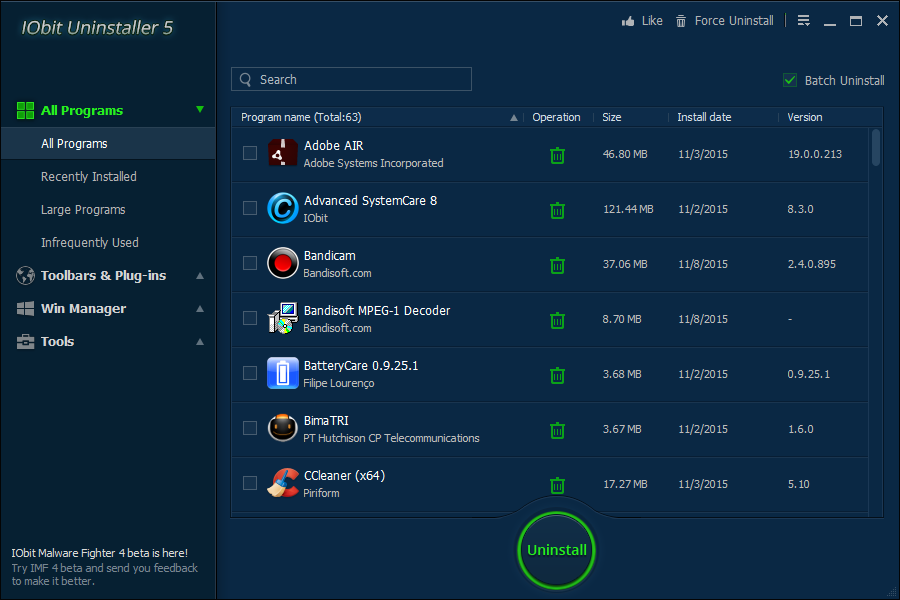Maximize the IObit Uninstaller window

[856, 21]
